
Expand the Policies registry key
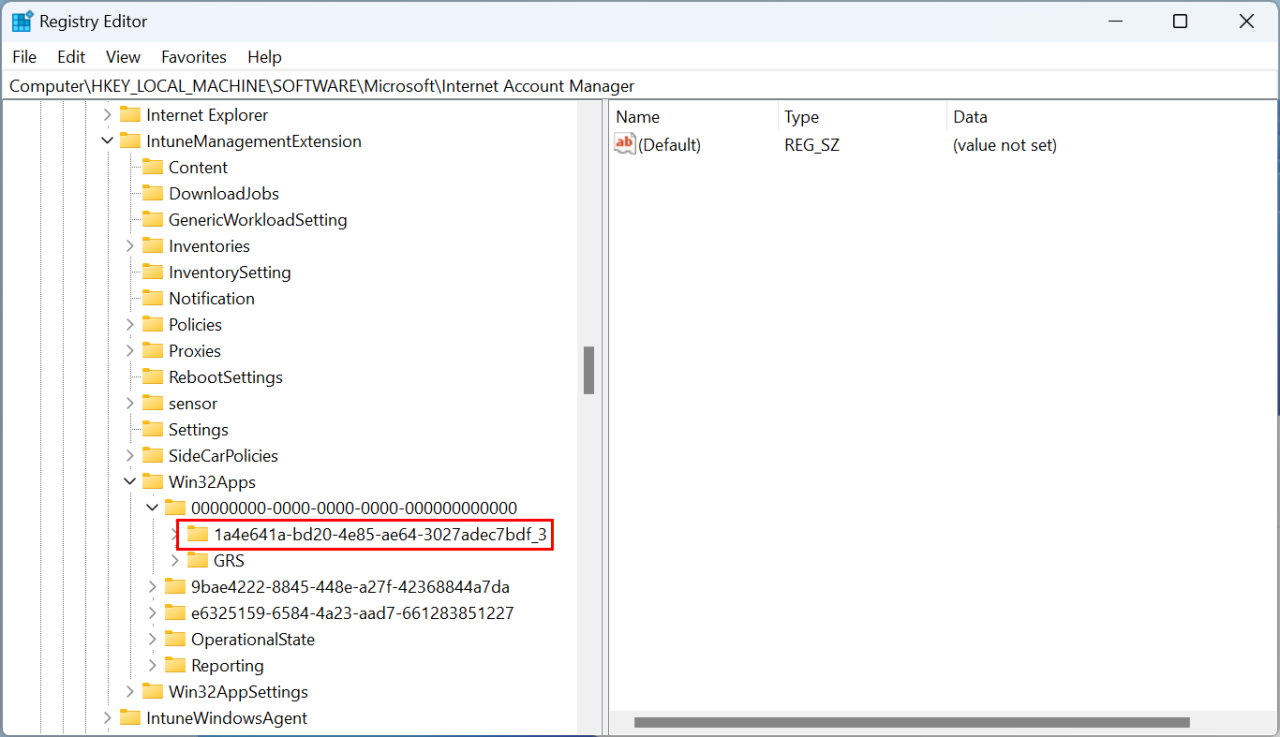pyautogui.click(x=130, y=325)
